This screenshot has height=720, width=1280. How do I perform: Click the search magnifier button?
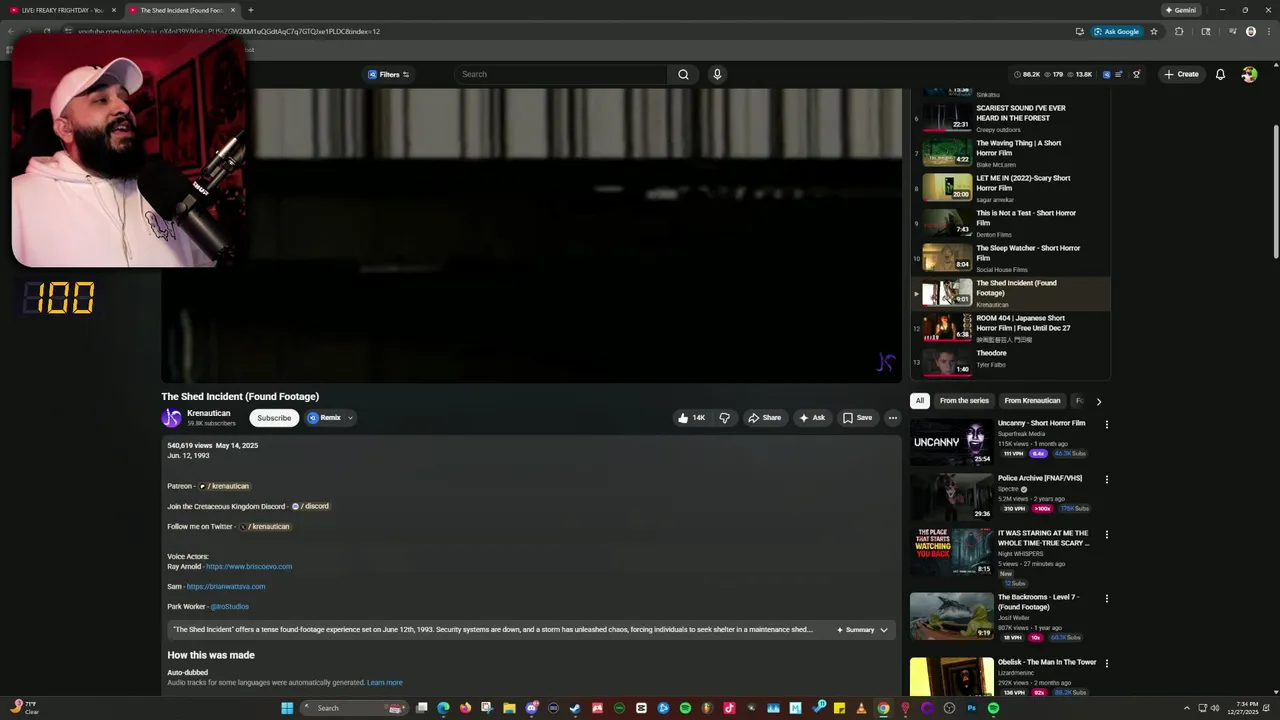(x=683, y=74)
